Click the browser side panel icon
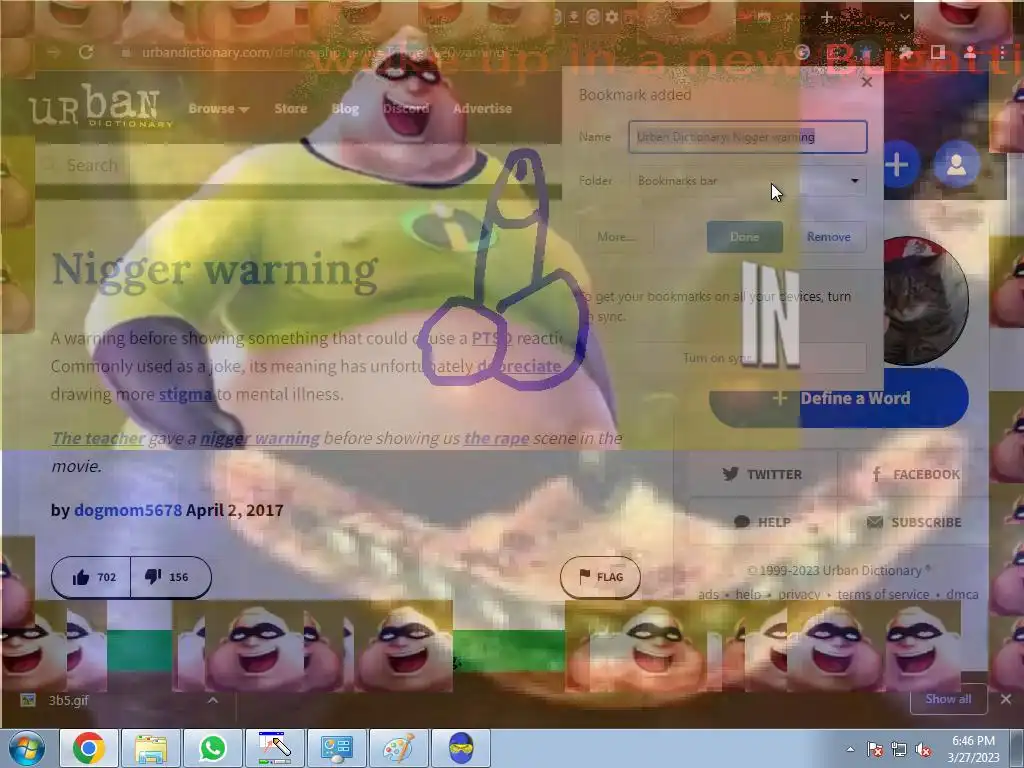The image size is (1024, 768). click(x=937, y=52)
